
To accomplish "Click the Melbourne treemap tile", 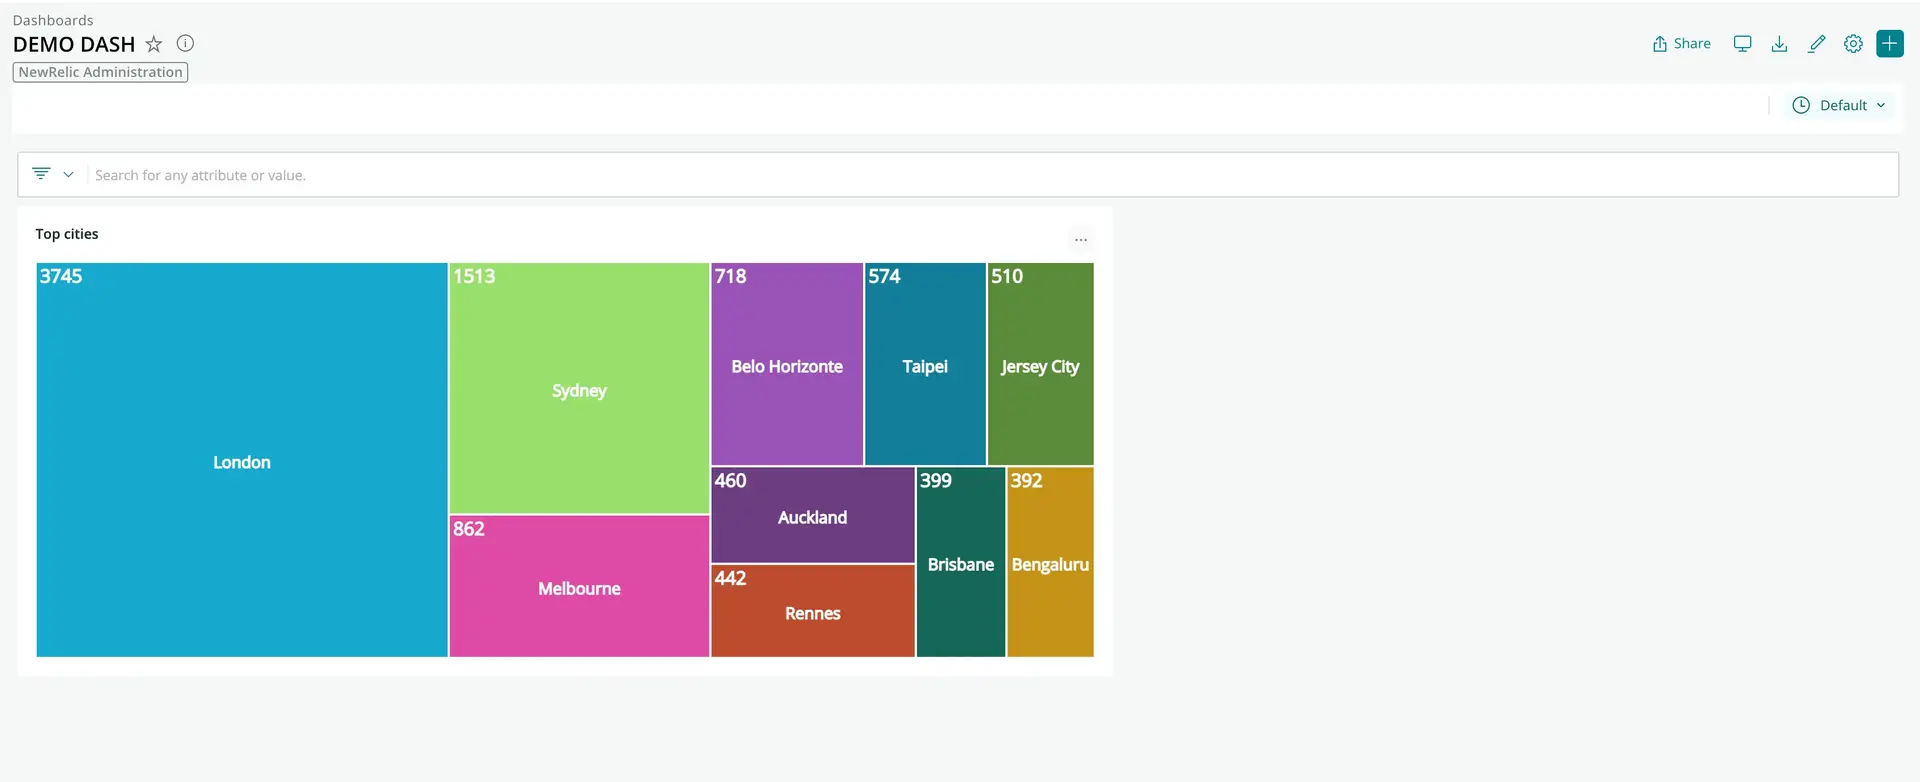I will point(579,588).
